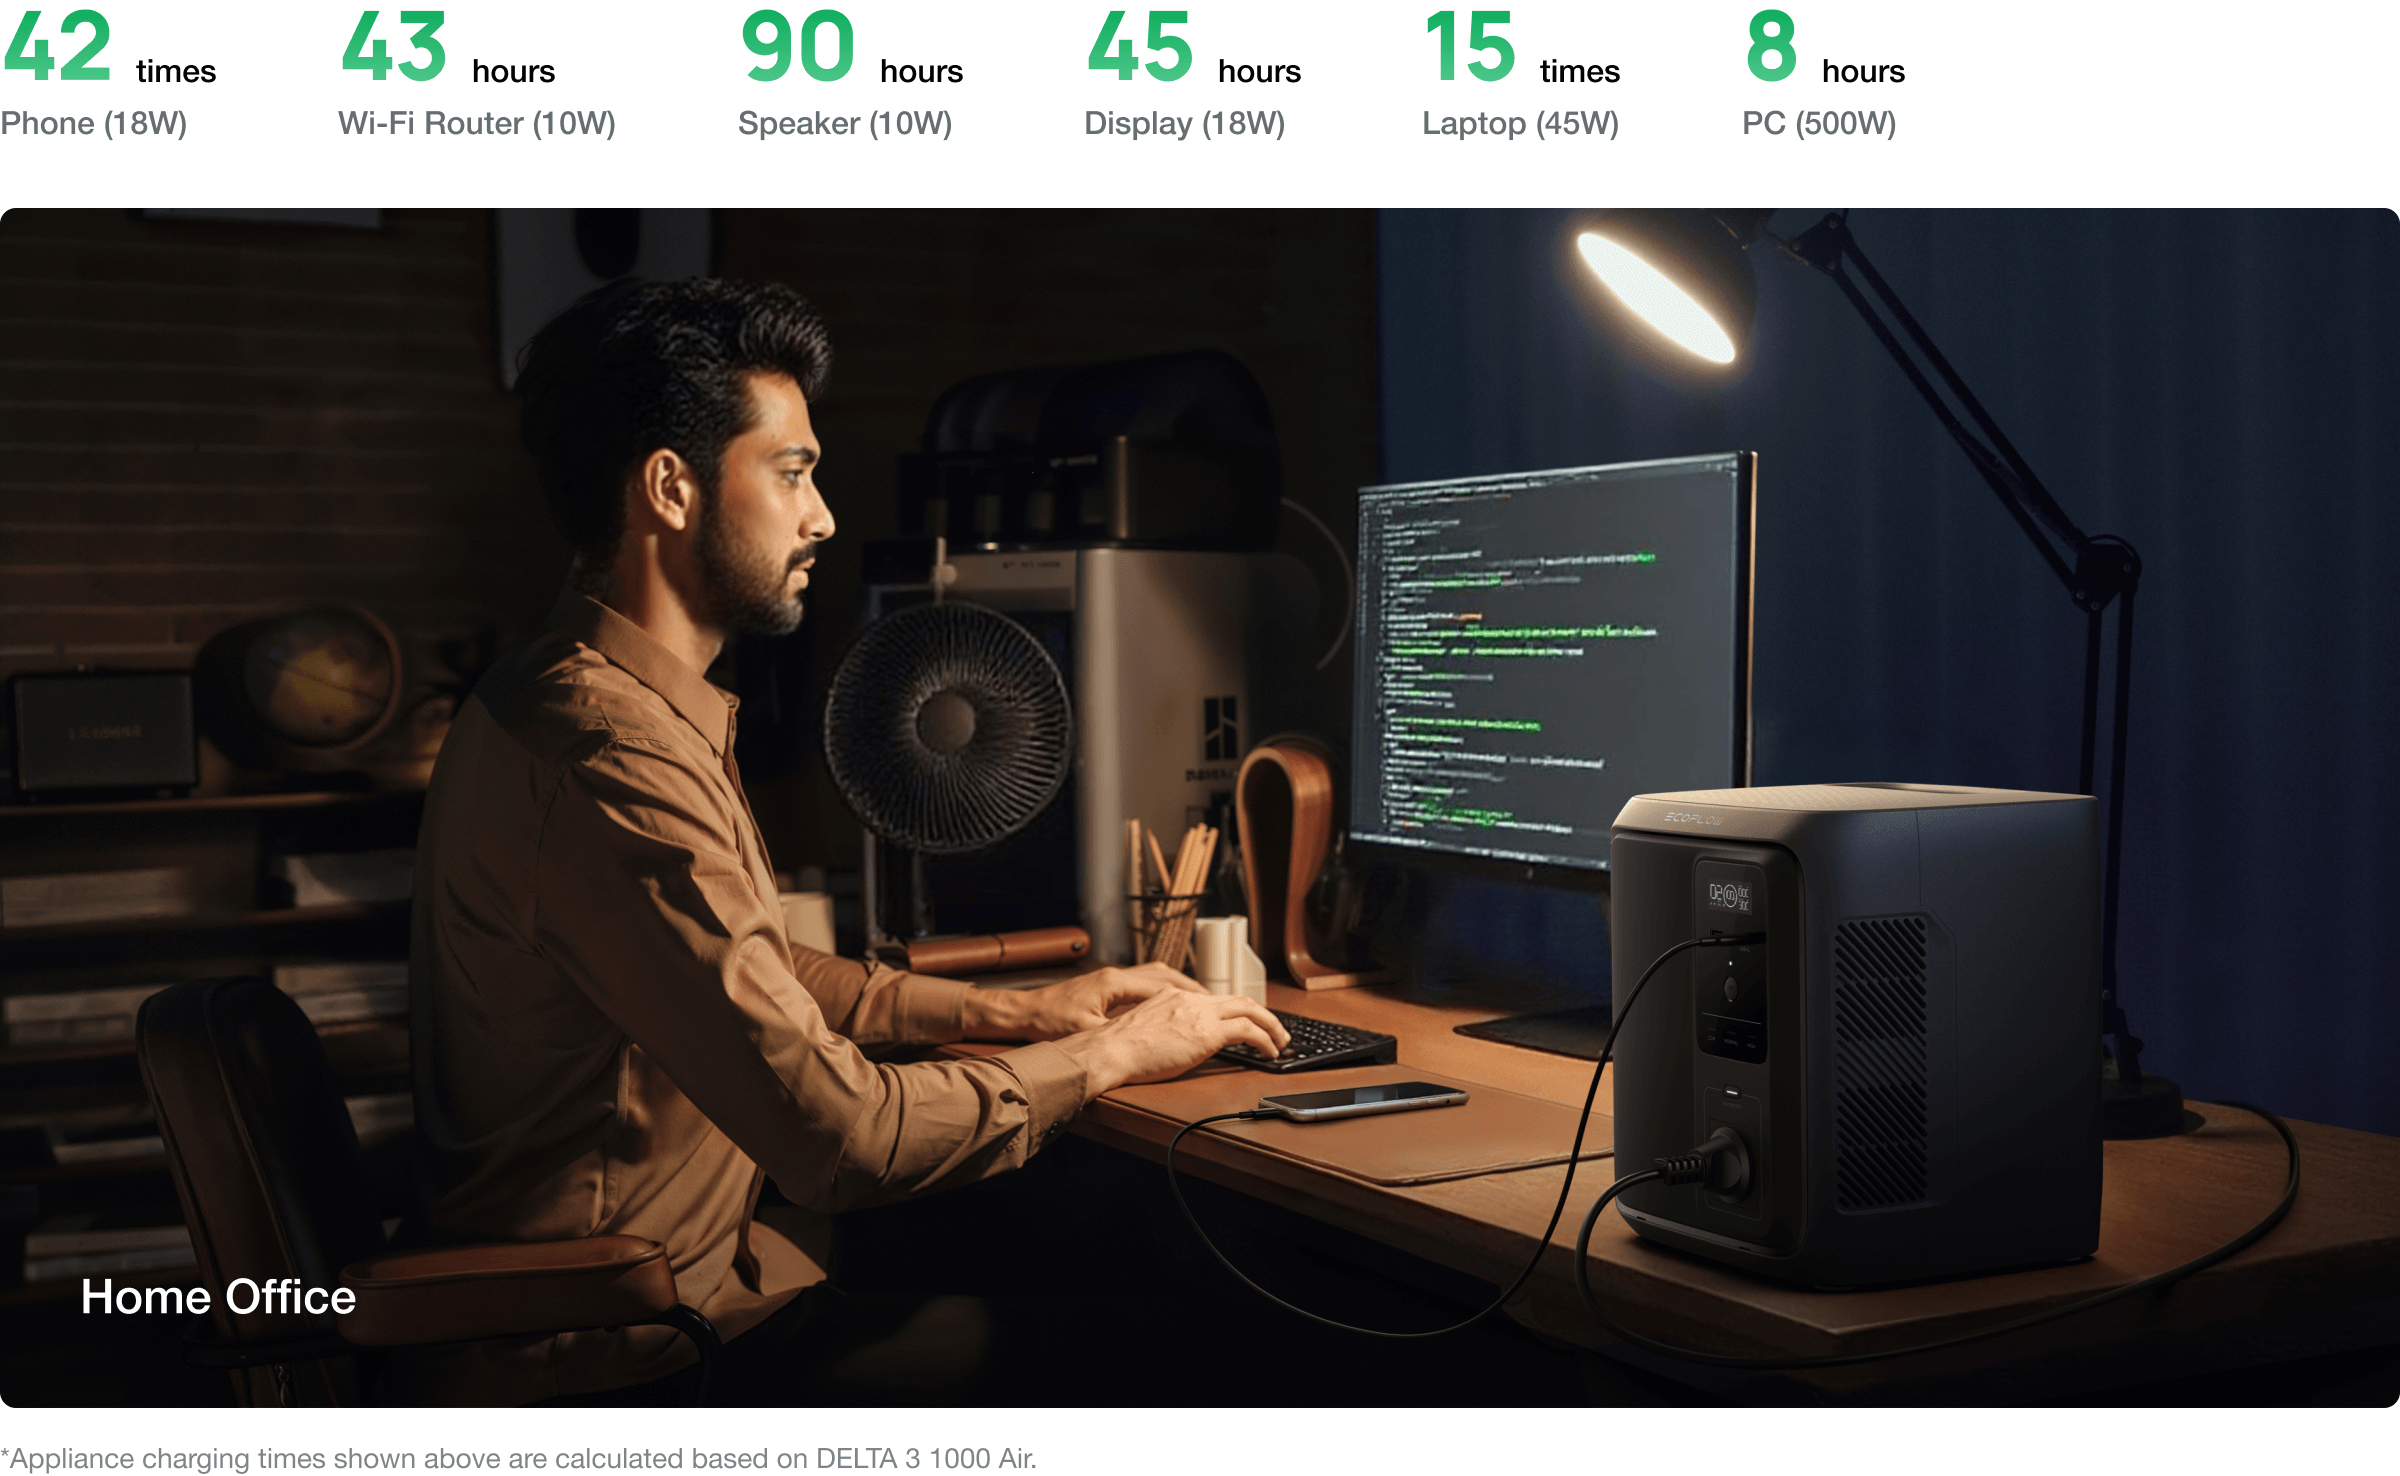Click the glowing desk lamp head
Image resolution: width=2400 pixels, height=1476 pixels.
tap(1655, 295)
